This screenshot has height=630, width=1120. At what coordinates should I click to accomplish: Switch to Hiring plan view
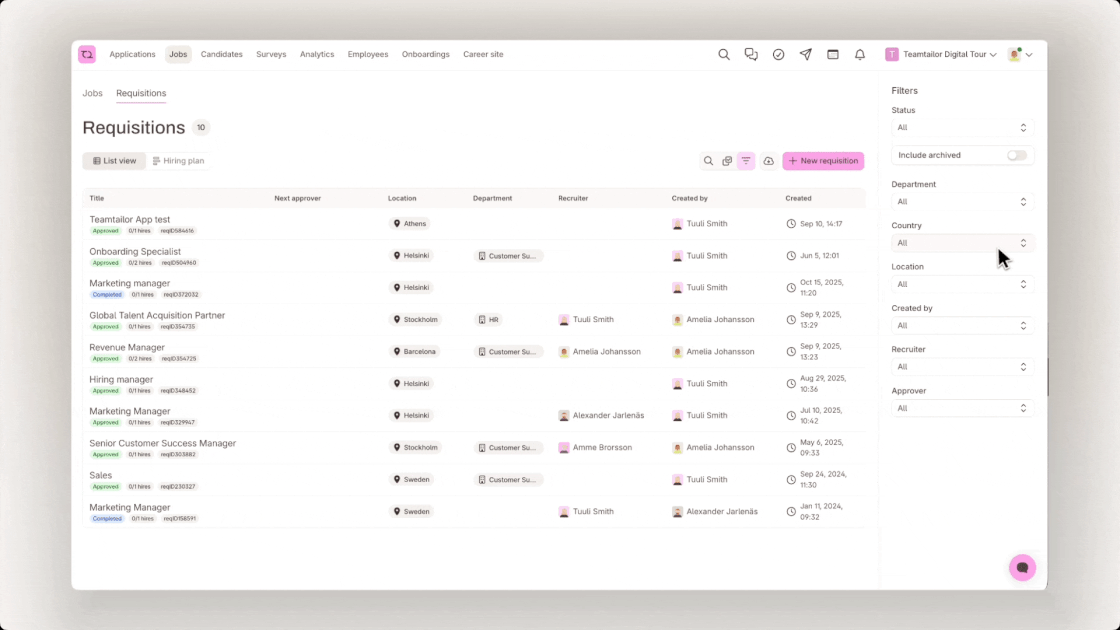pos(179,161)
